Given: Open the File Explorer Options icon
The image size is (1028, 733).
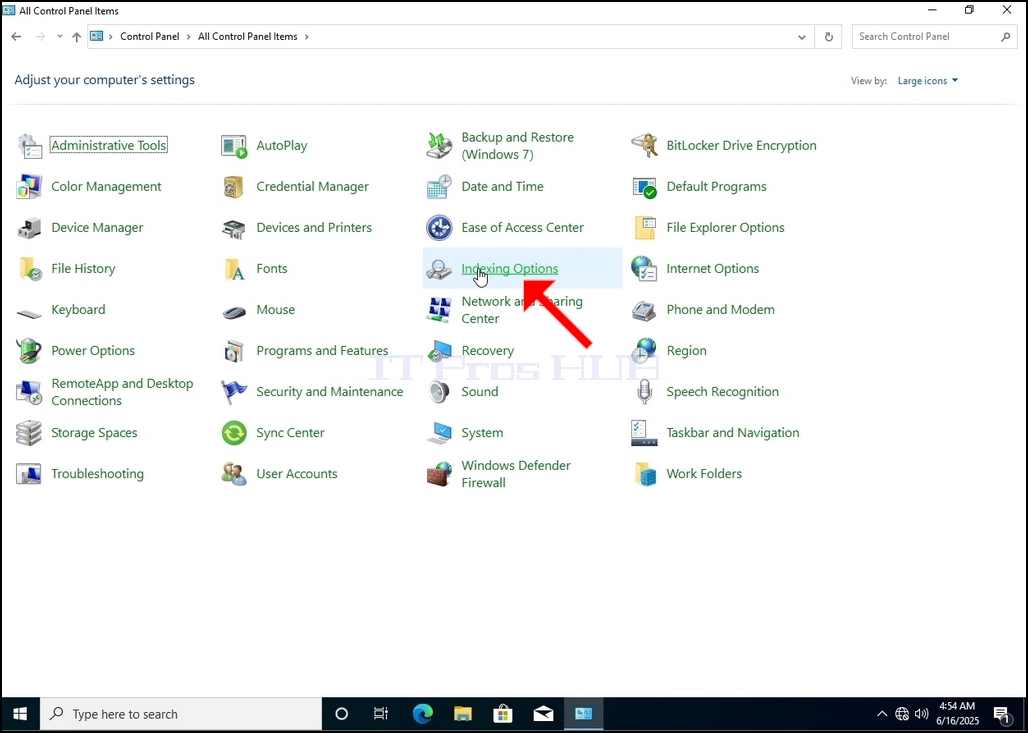Looking at the screenshot, I should 644,228.
